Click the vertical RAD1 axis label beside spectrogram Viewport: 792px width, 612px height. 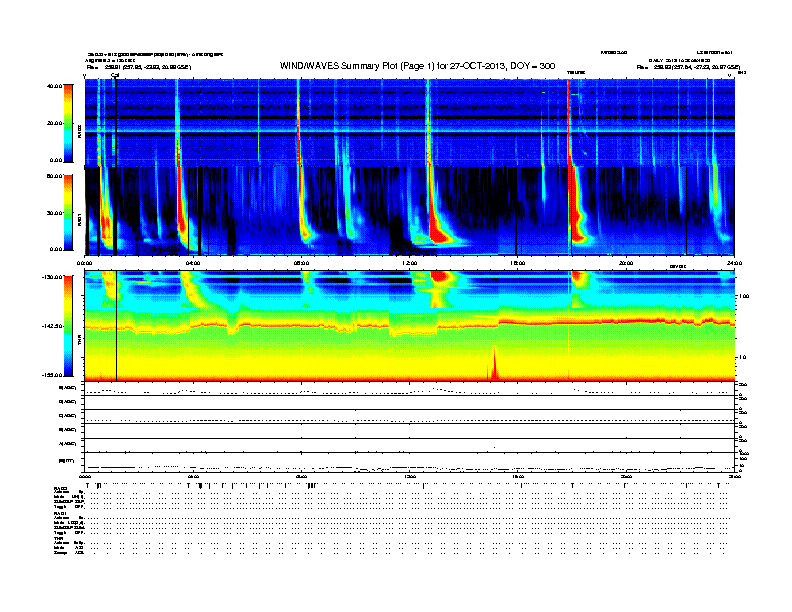(x=79, y=219)
